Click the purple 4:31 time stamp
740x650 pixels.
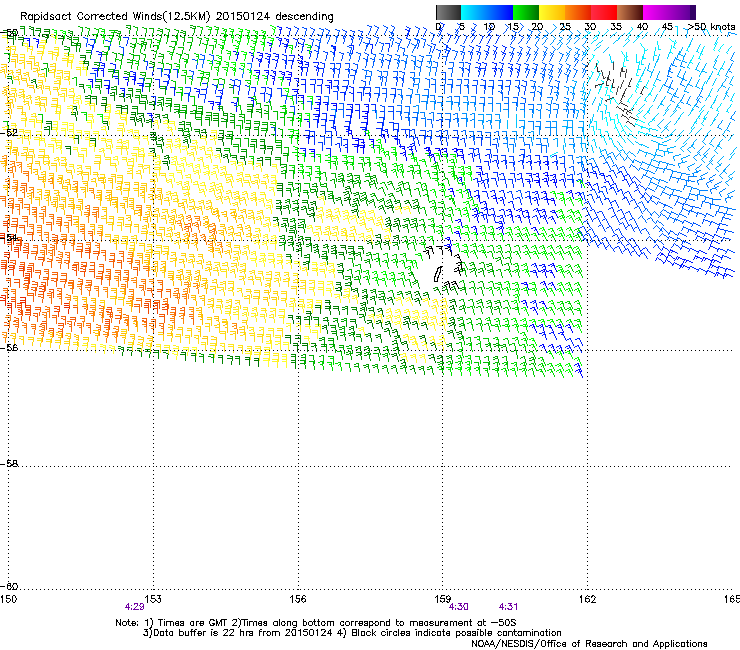(x=508, y=607)
